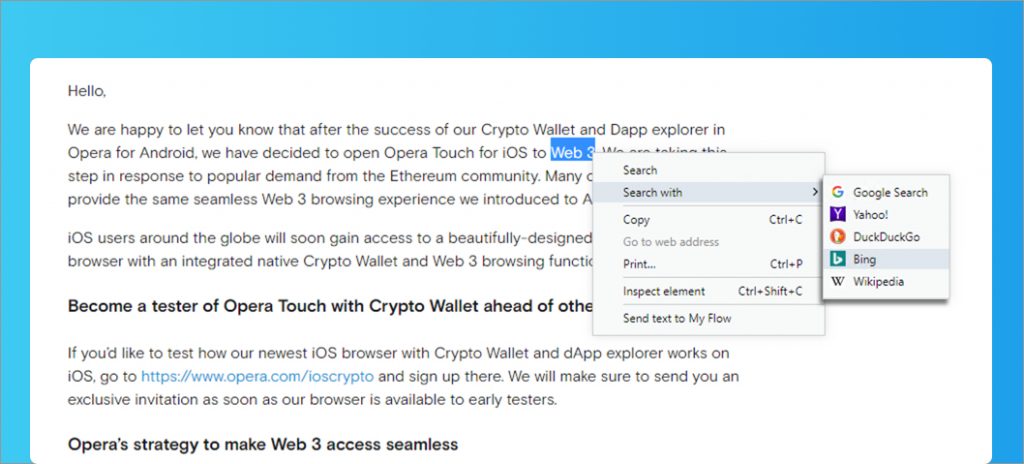
Task: Click the Become a tester heading
Action: pyautogui.click(x=330, y=306)
